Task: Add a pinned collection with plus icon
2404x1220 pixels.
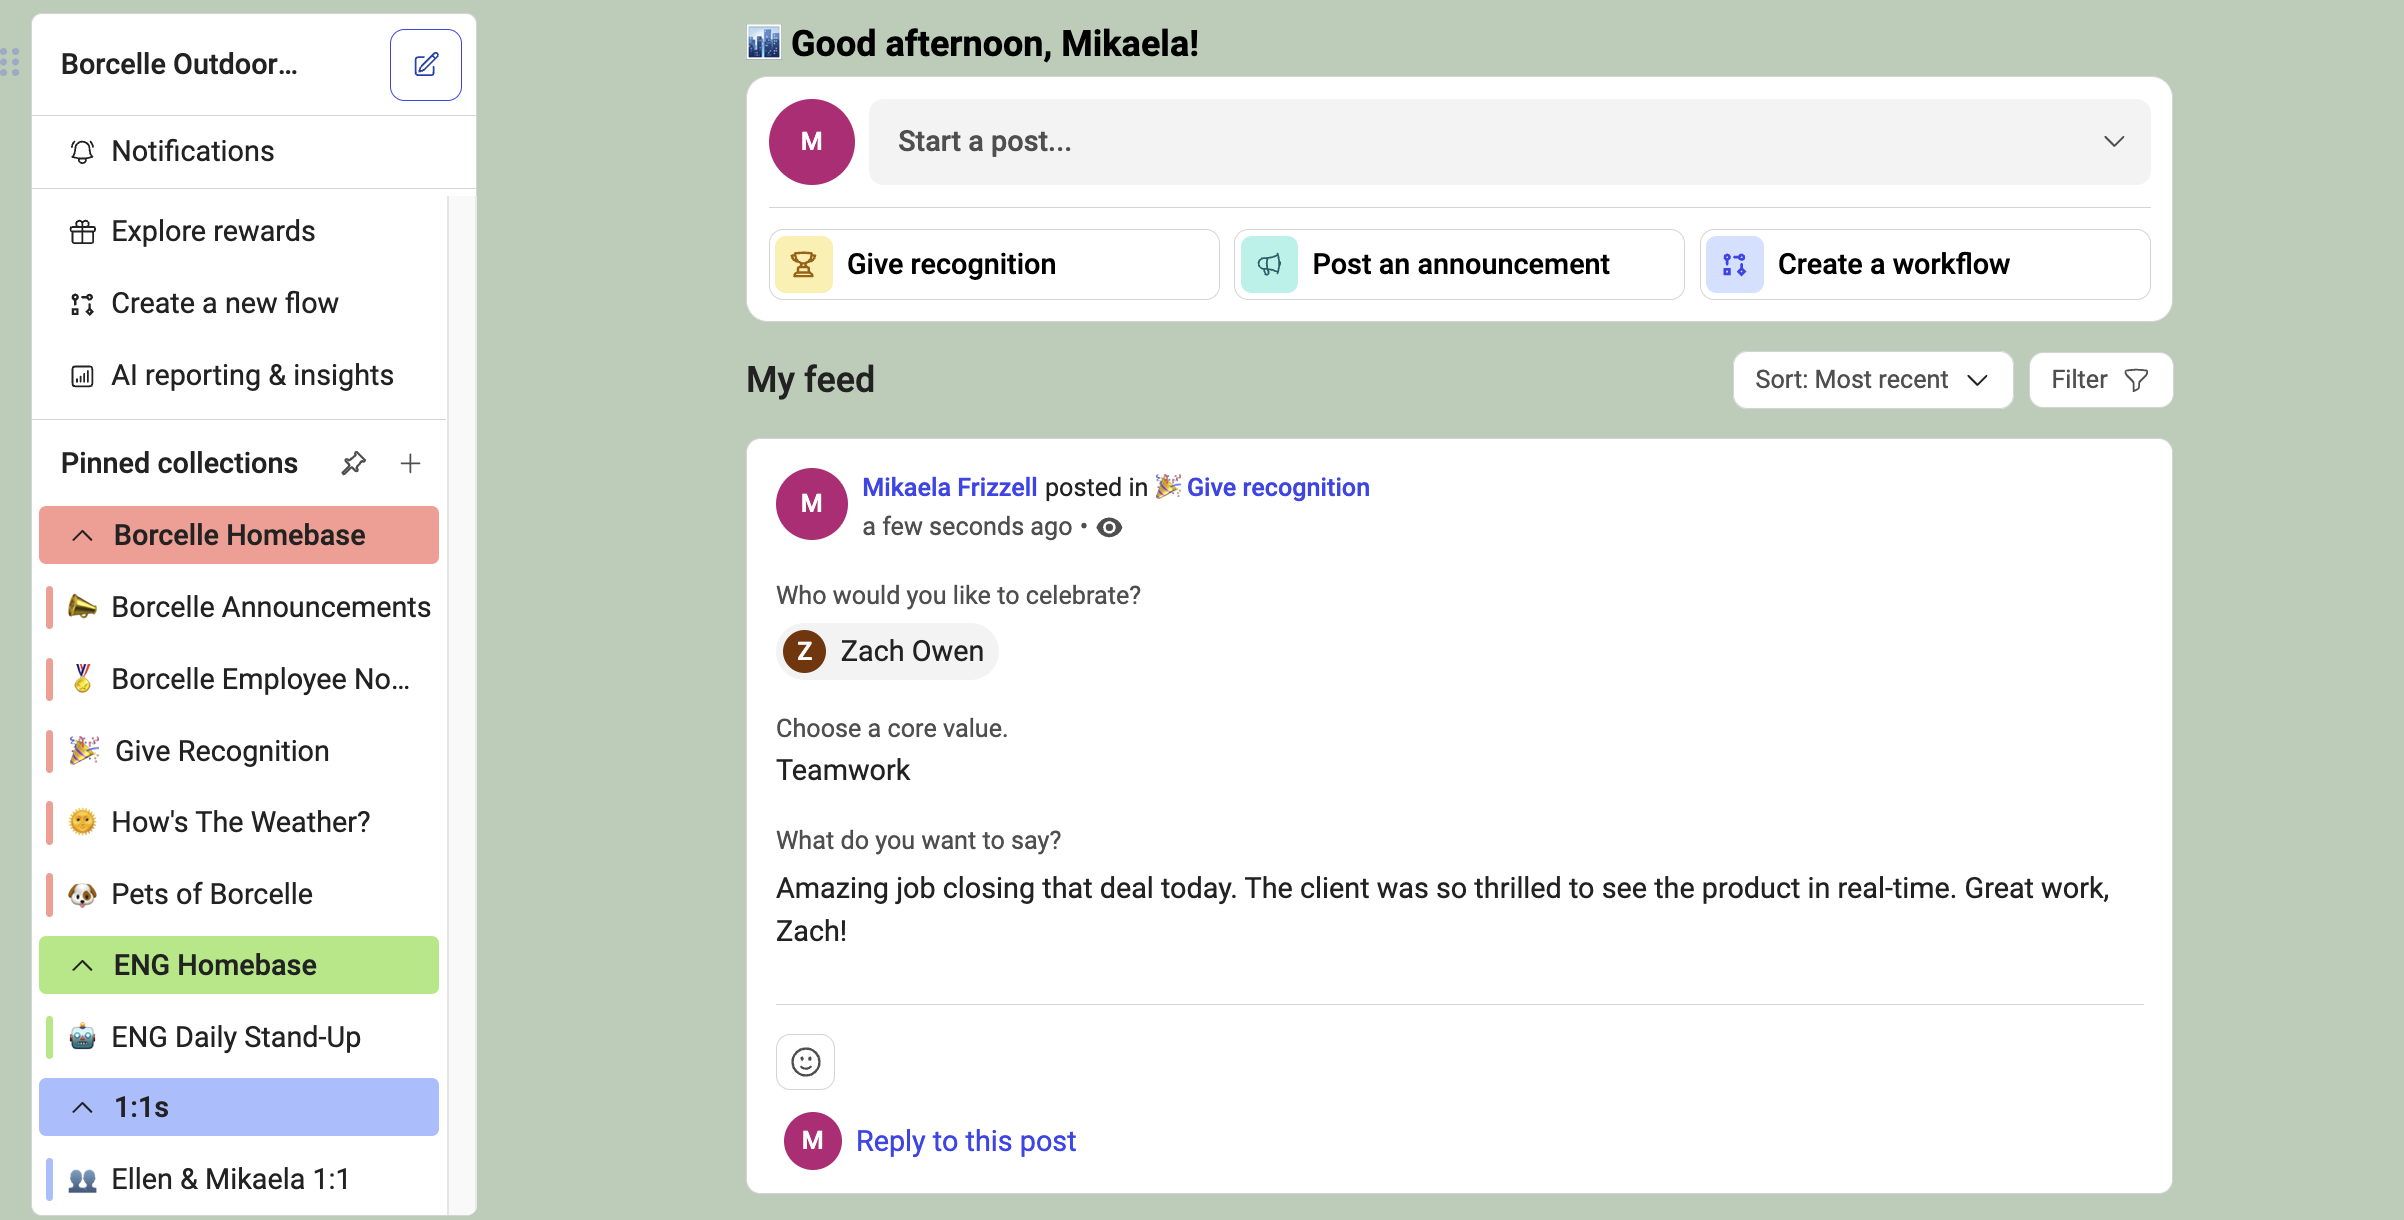Action: pos(410,463)
